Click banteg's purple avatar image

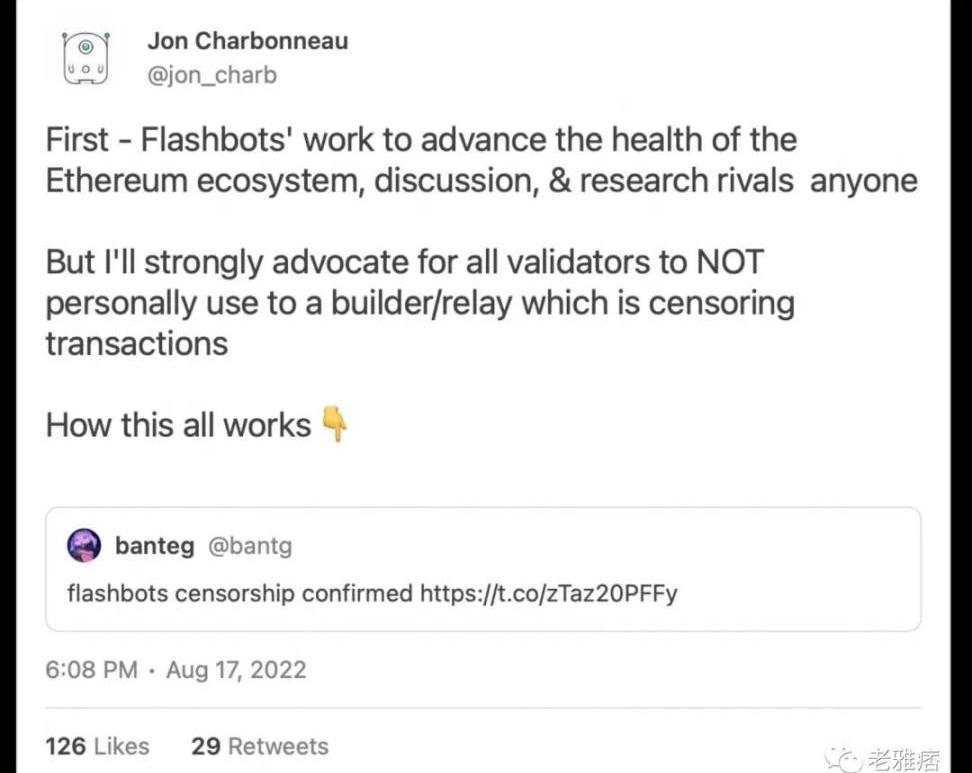(x=84, y=546)
